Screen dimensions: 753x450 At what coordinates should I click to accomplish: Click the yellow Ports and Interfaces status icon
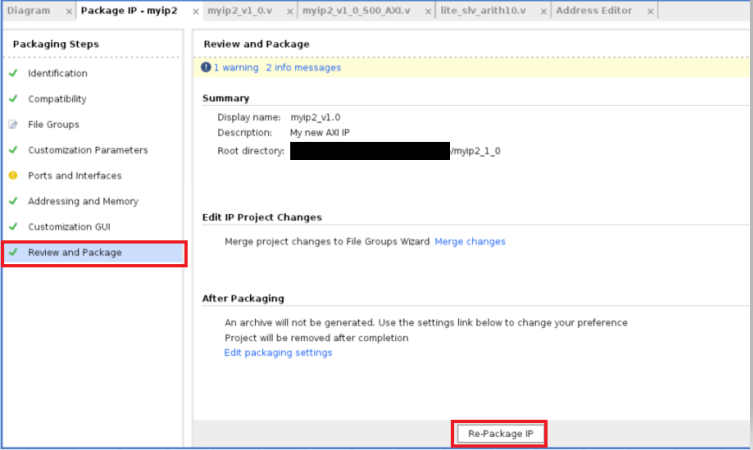pos(13,176)
